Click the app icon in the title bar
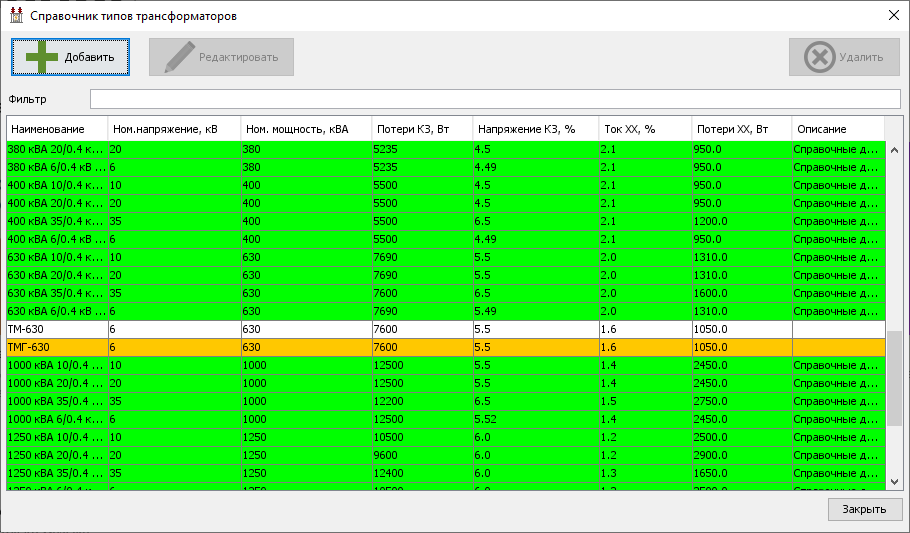The width and height of the screenshot is (910, 533). coord(16,15)
